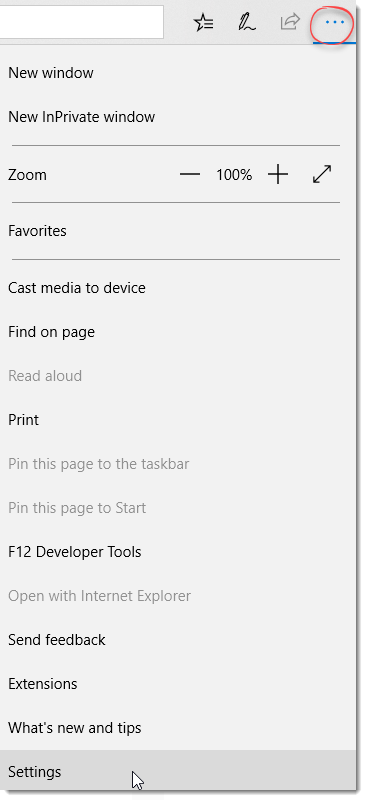The image size is (366, 800).
Task: Open Extensions
Action: tap(178, 684)
